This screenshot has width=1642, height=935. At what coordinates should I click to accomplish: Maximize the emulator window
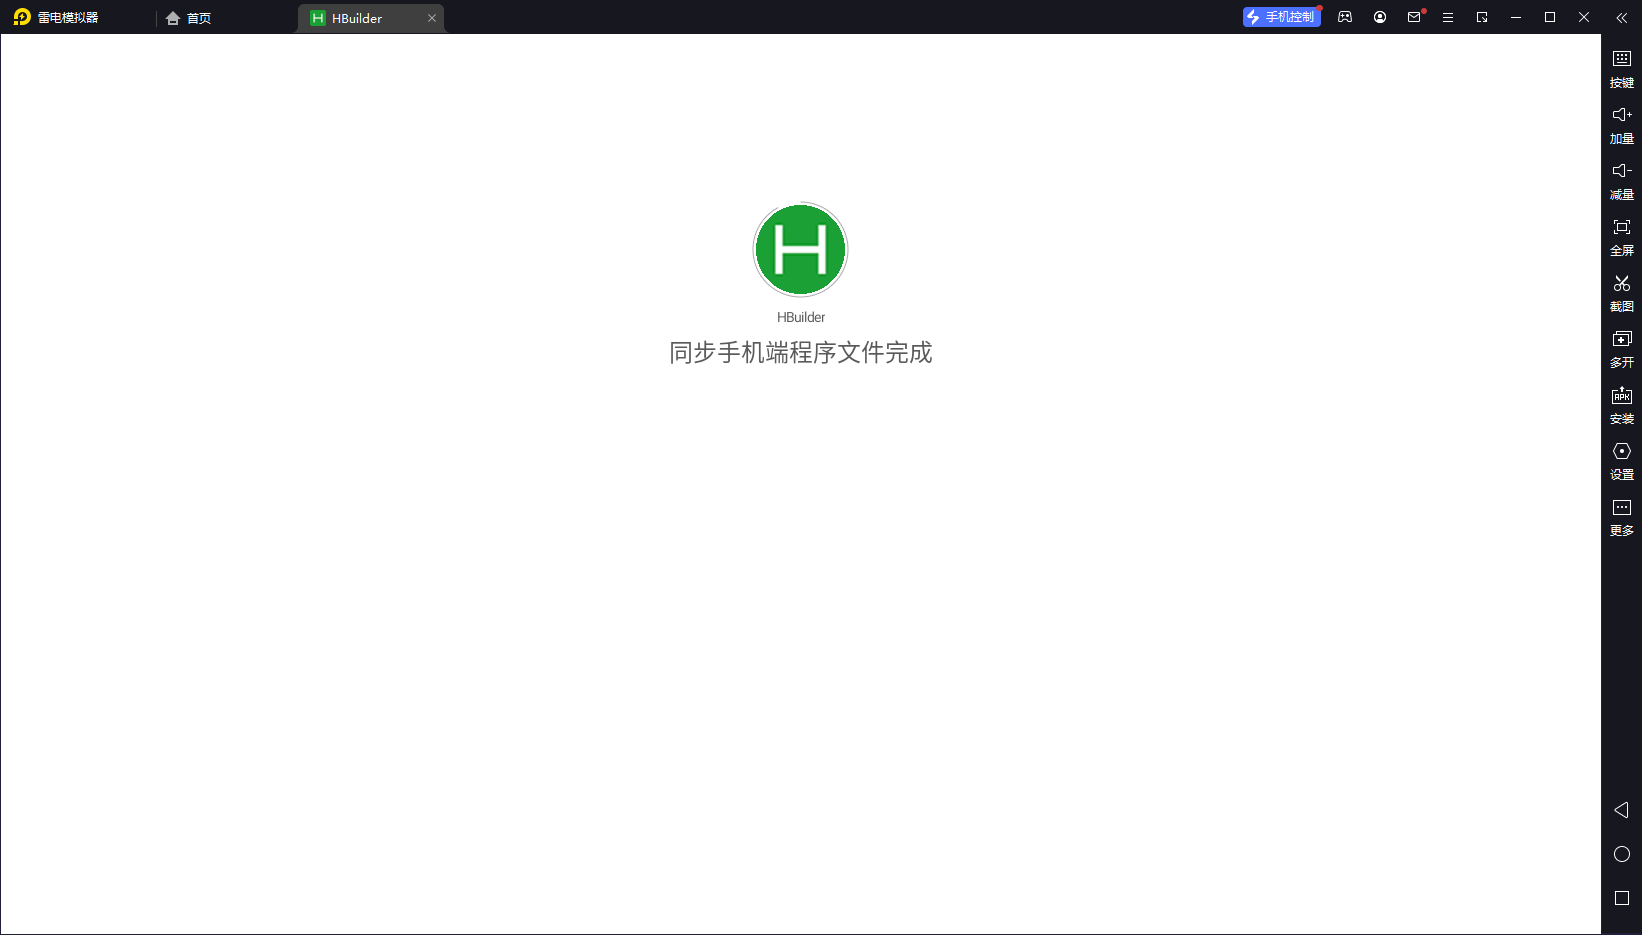tap(1550, 17)
